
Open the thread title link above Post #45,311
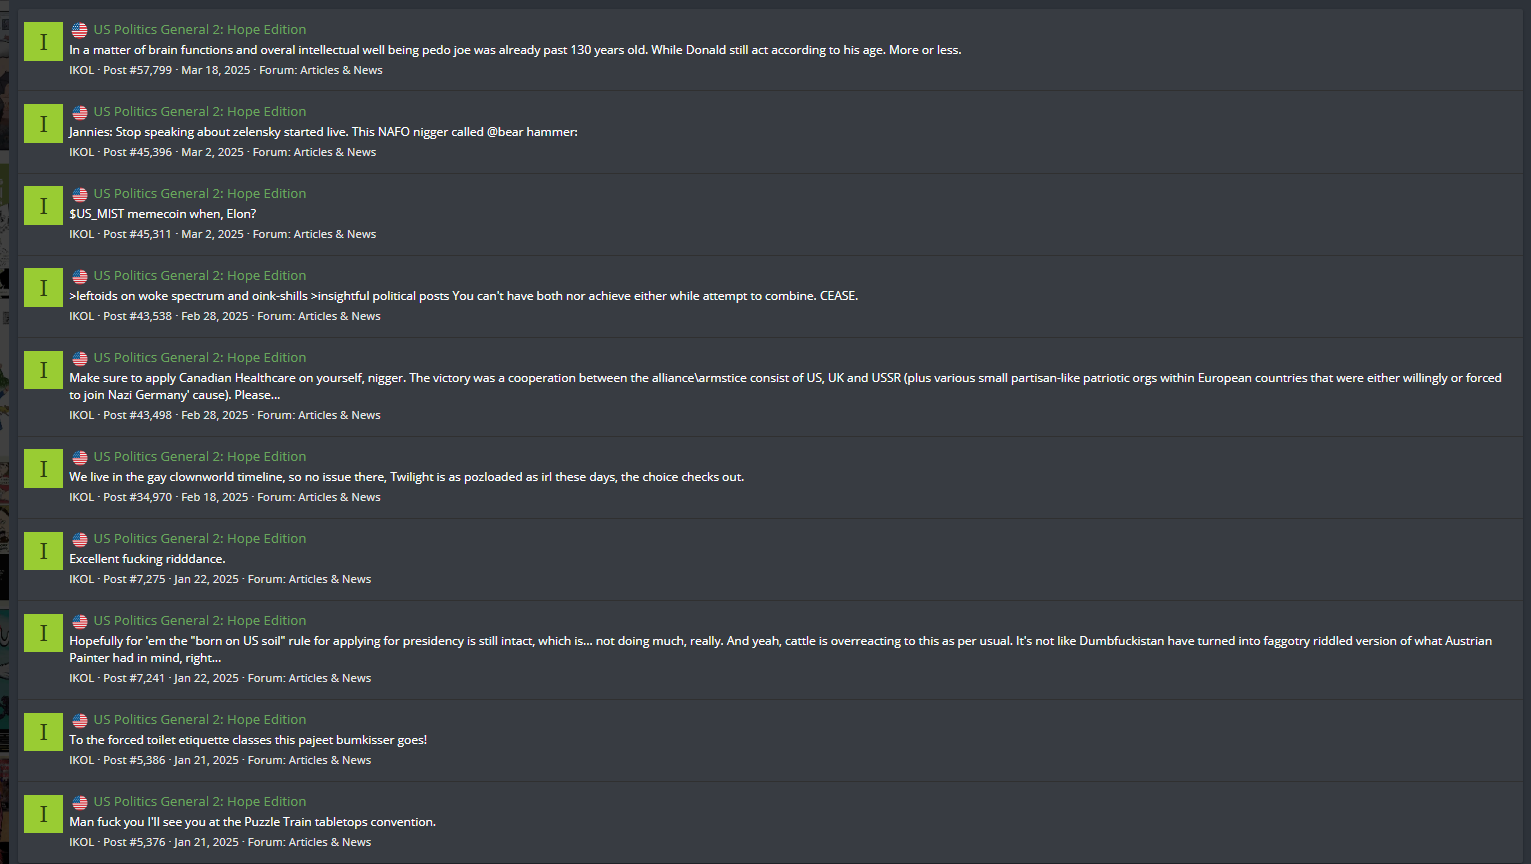pyautogui.click(x=200, y=194)
